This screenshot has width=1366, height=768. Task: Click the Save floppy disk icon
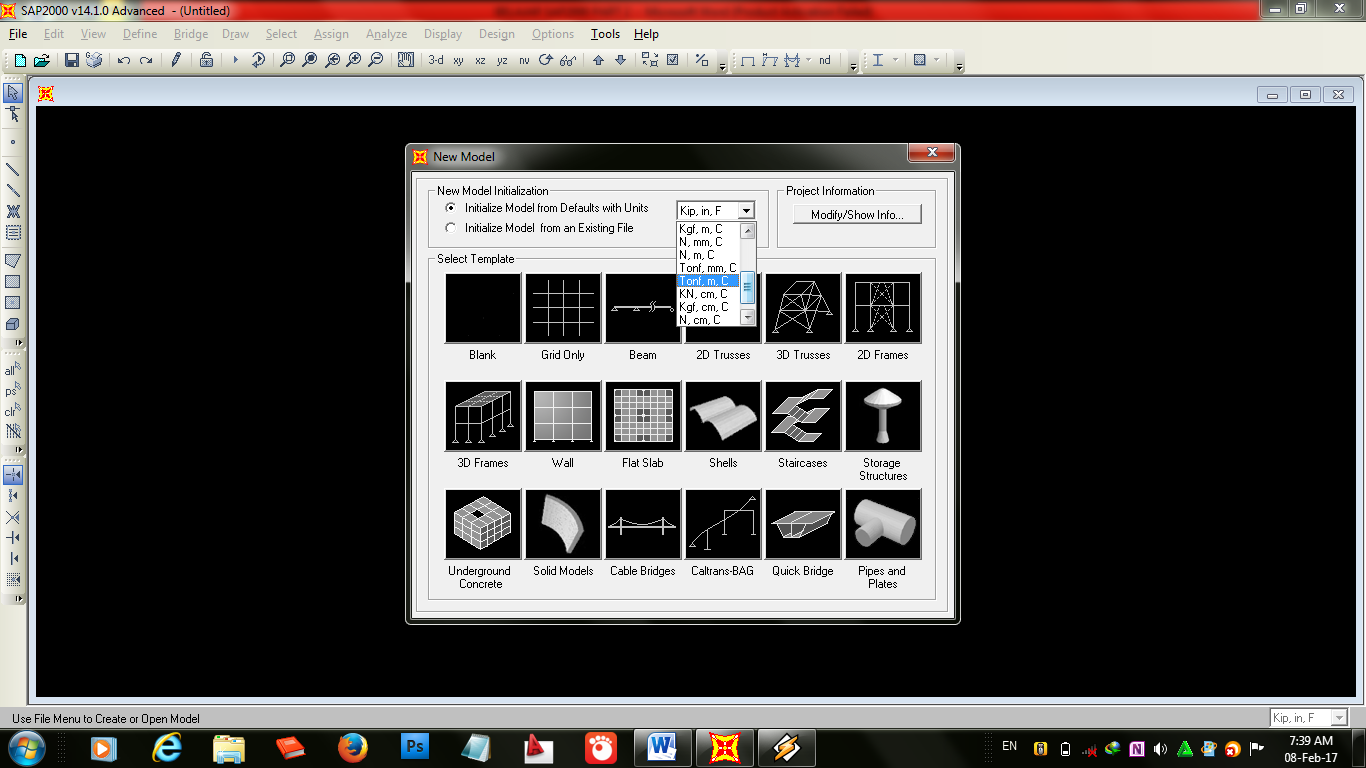click(72, 60)
